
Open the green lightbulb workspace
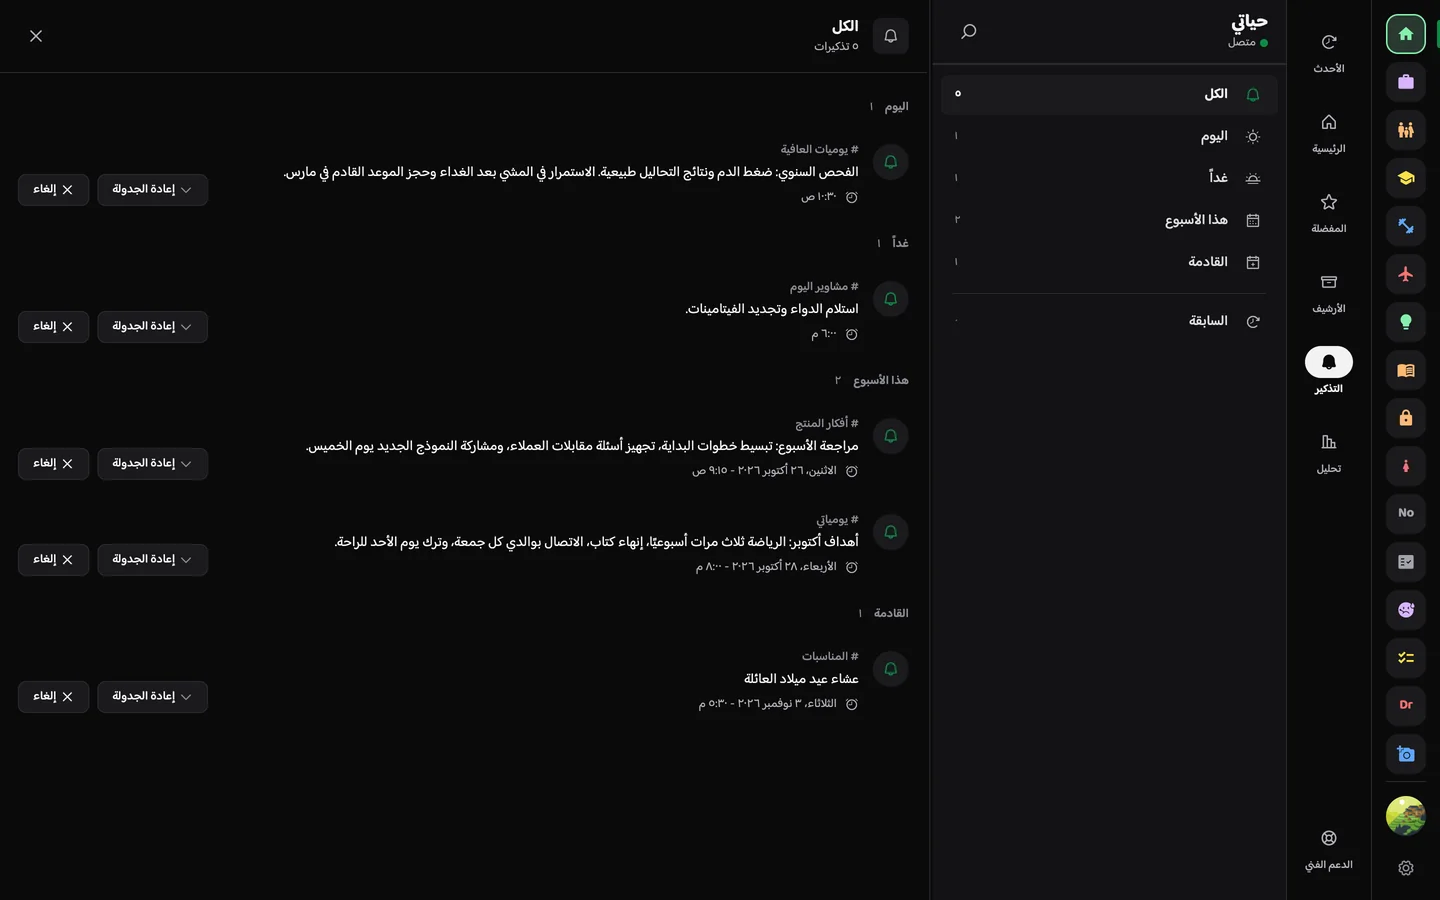click(x=1406, y=322)
